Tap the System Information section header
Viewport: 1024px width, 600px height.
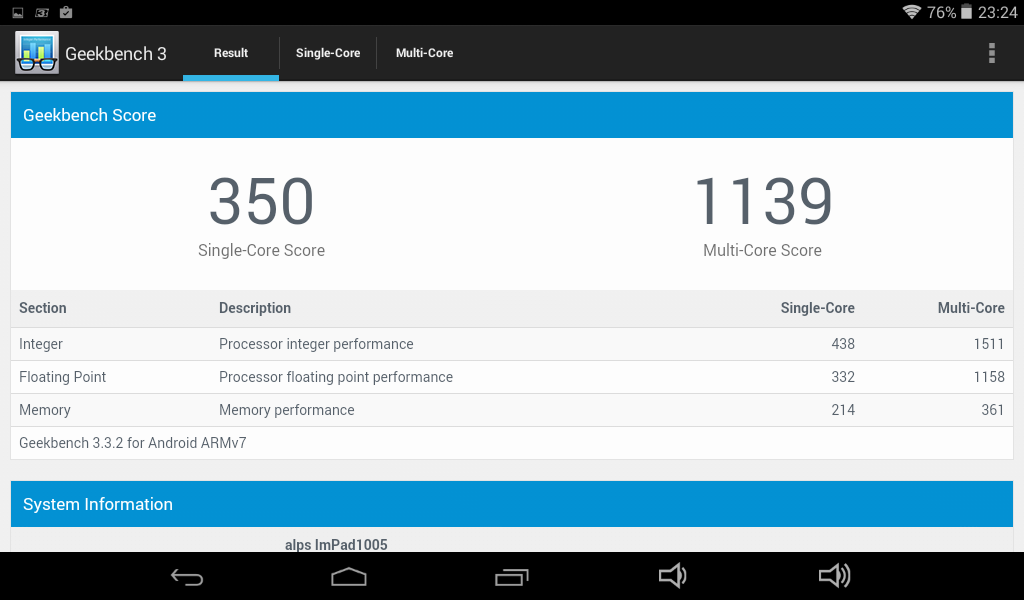coord(512,504)
